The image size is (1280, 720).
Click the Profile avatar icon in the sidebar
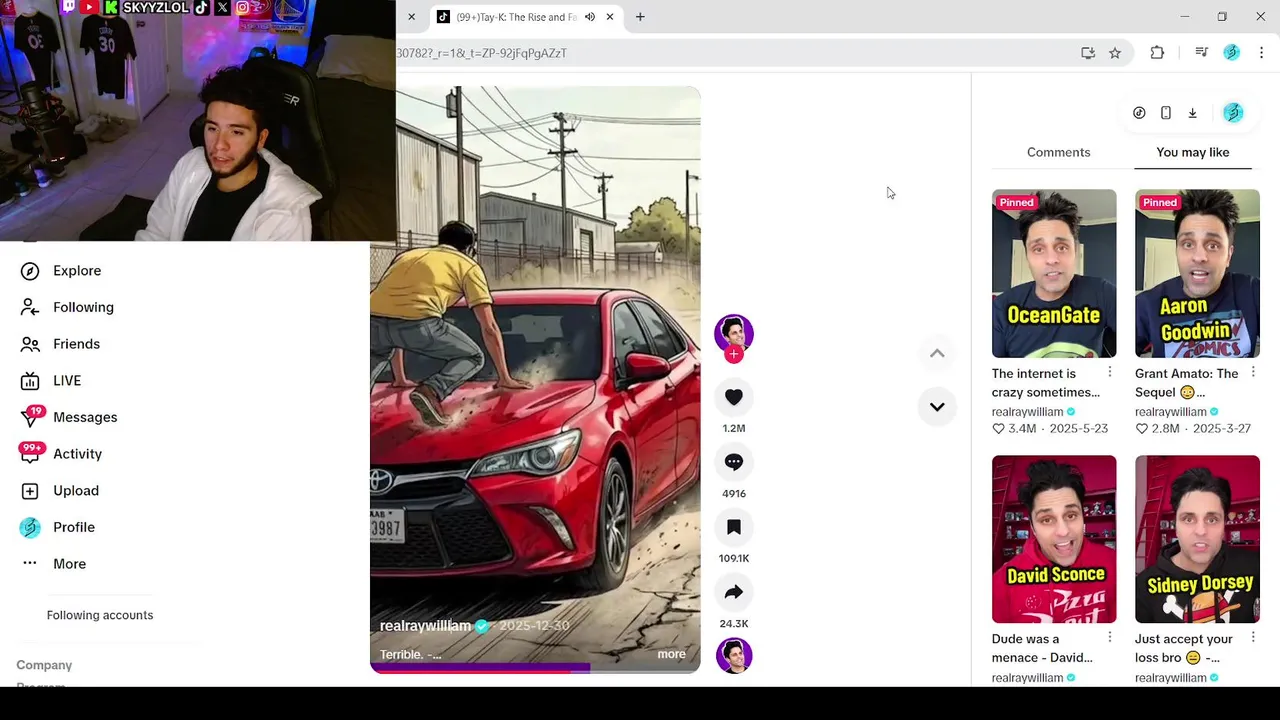tap(30, 527)
